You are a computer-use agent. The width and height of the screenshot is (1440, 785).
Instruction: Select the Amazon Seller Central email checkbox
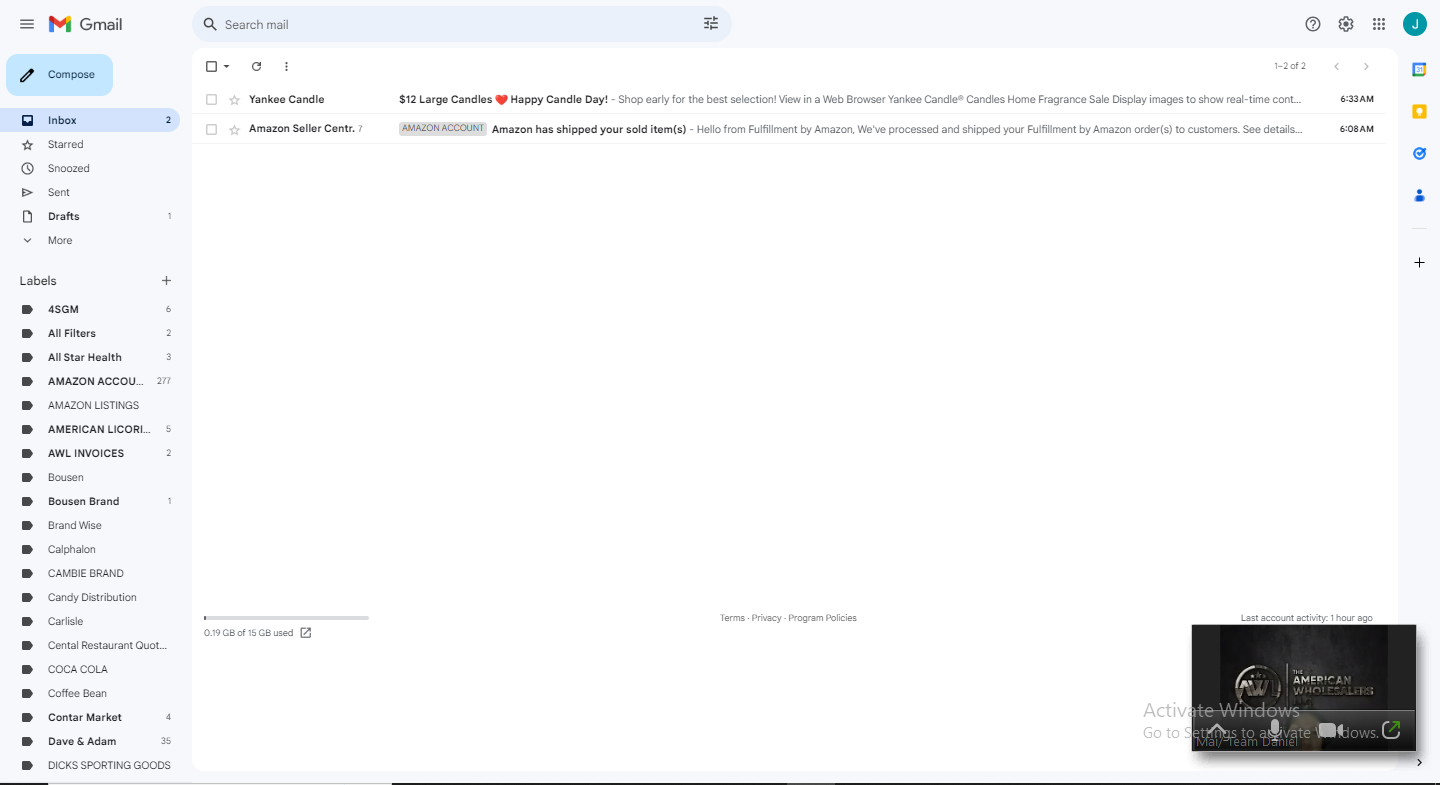pyautogui.click(x=211, y=130)
